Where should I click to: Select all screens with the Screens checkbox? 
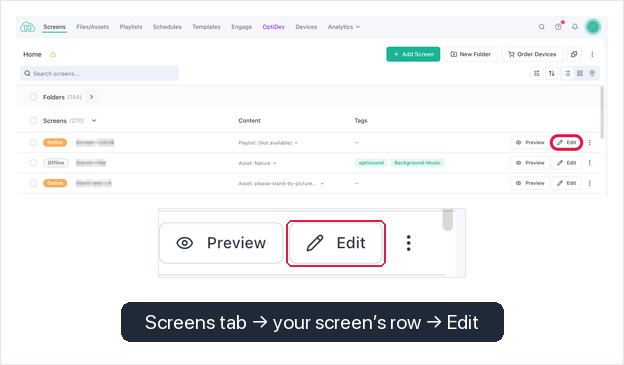click(x=33, y=120)
